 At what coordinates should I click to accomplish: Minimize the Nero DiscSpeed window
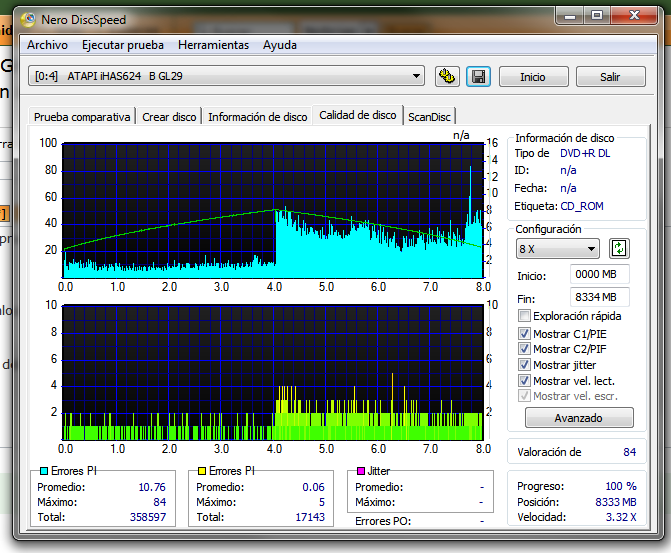point(569,16)
